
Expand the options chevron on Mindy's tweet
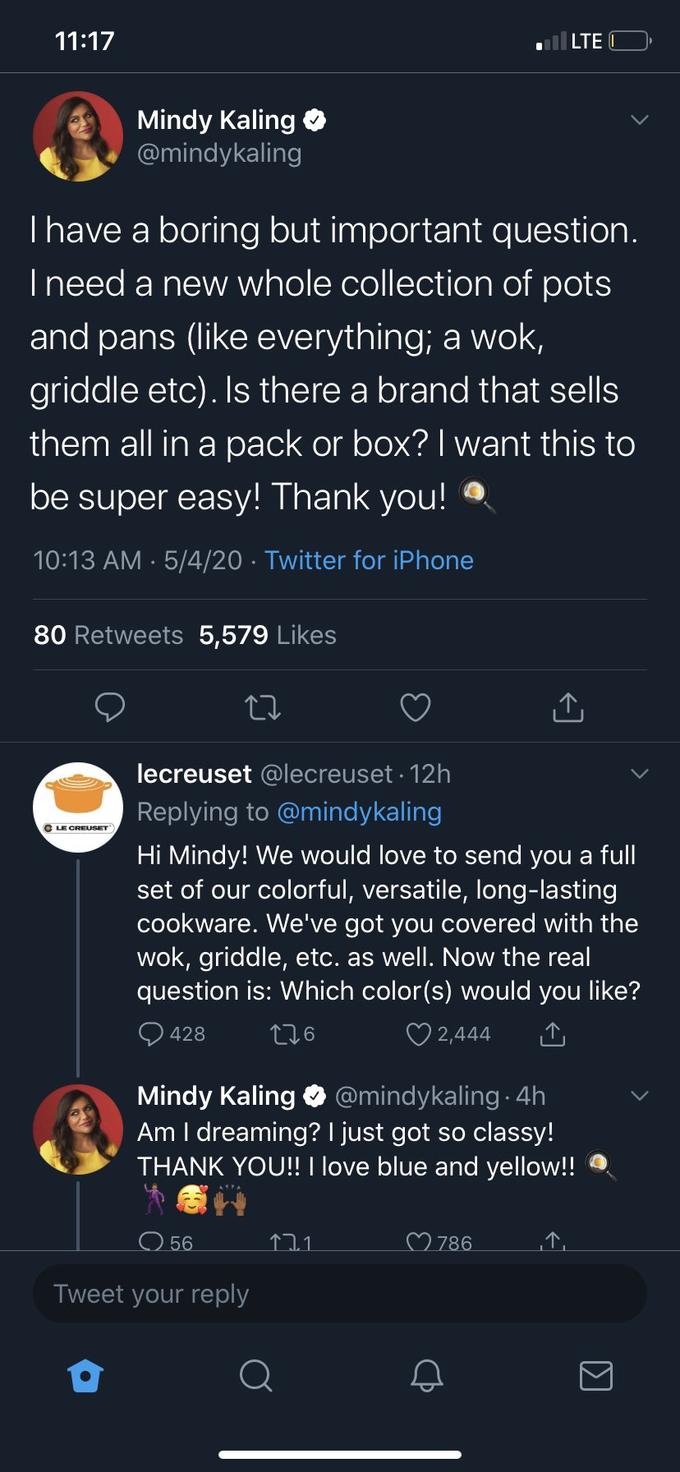(639, 119)
